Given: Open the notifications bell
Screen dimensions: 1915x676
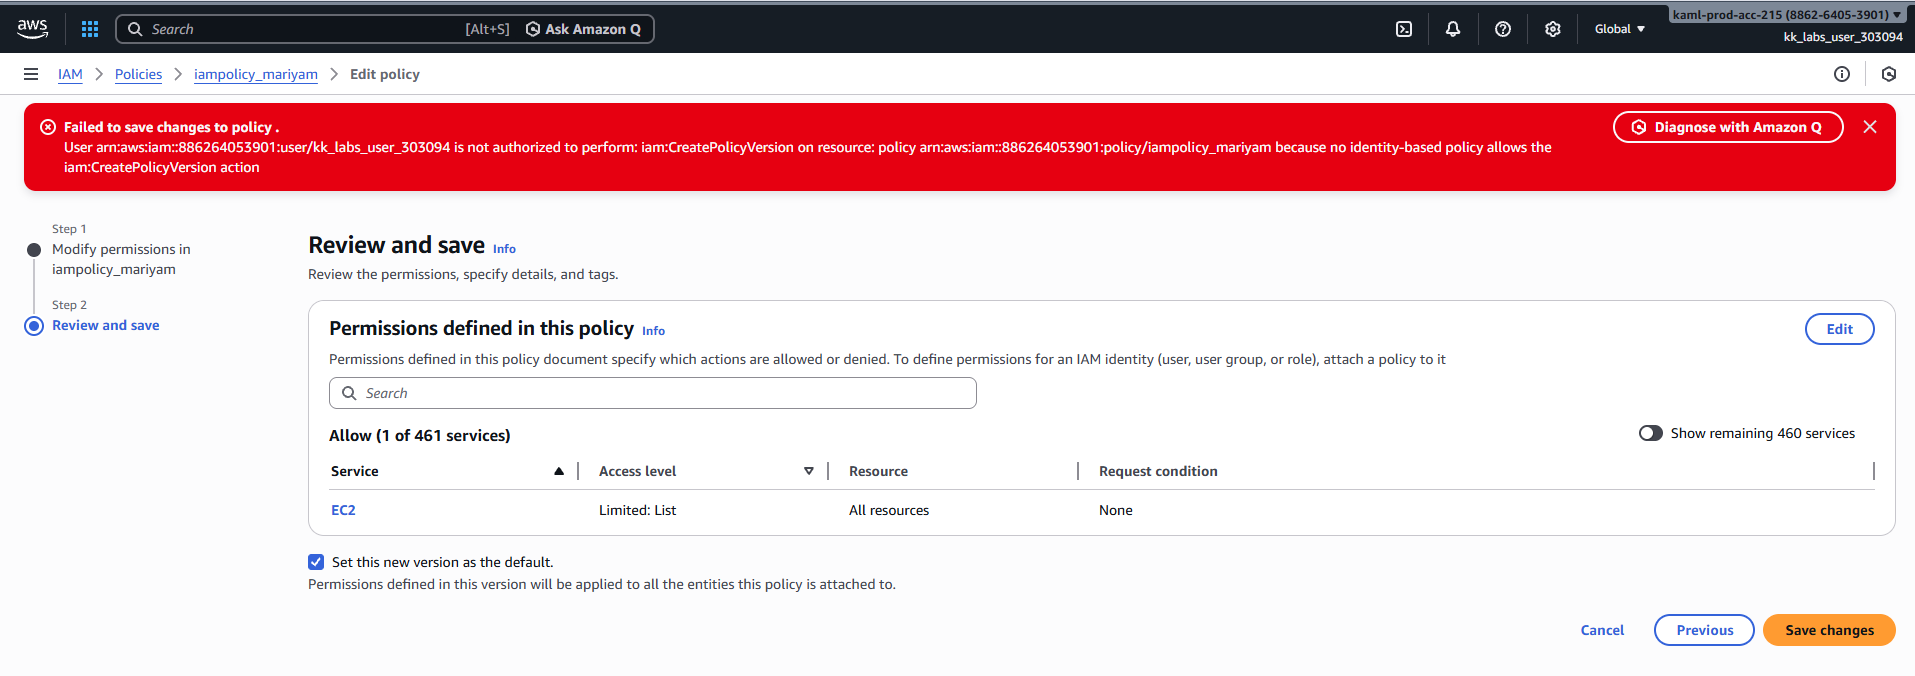Looking at the screenshot, I should [x=1453, y=29].
